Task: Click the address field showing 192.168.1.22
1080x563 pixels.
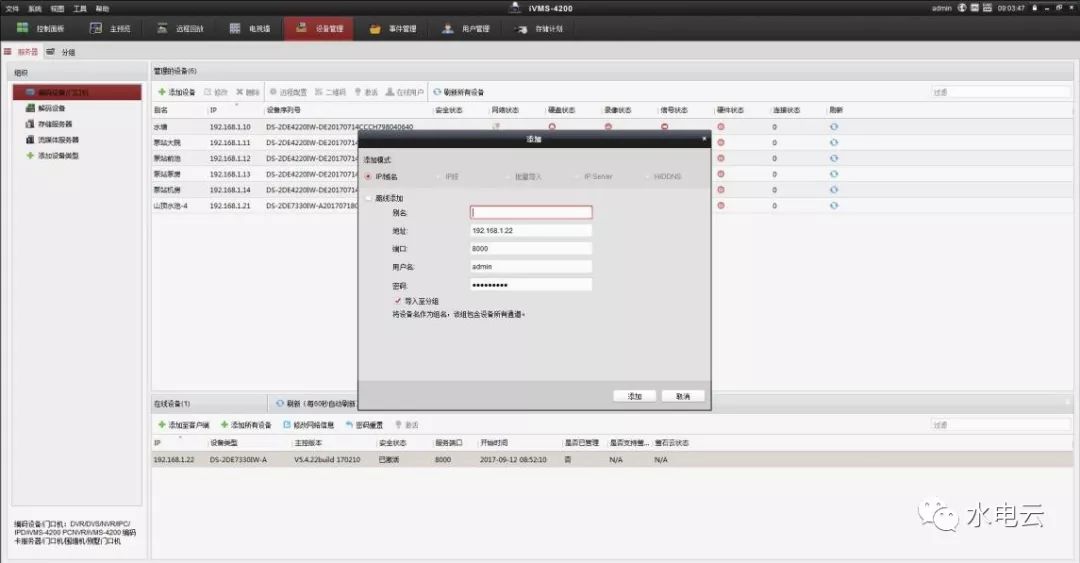Action: [530, 230]
